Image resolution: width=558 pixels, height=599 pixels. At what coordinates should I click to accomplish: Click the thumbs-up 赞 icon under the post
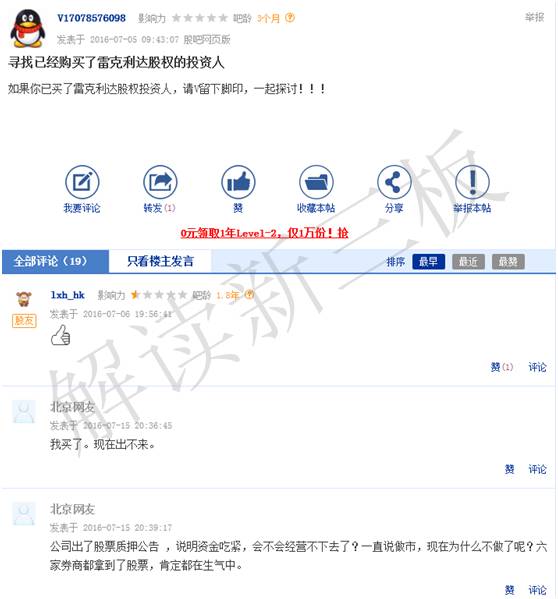[x=238, y=182]
